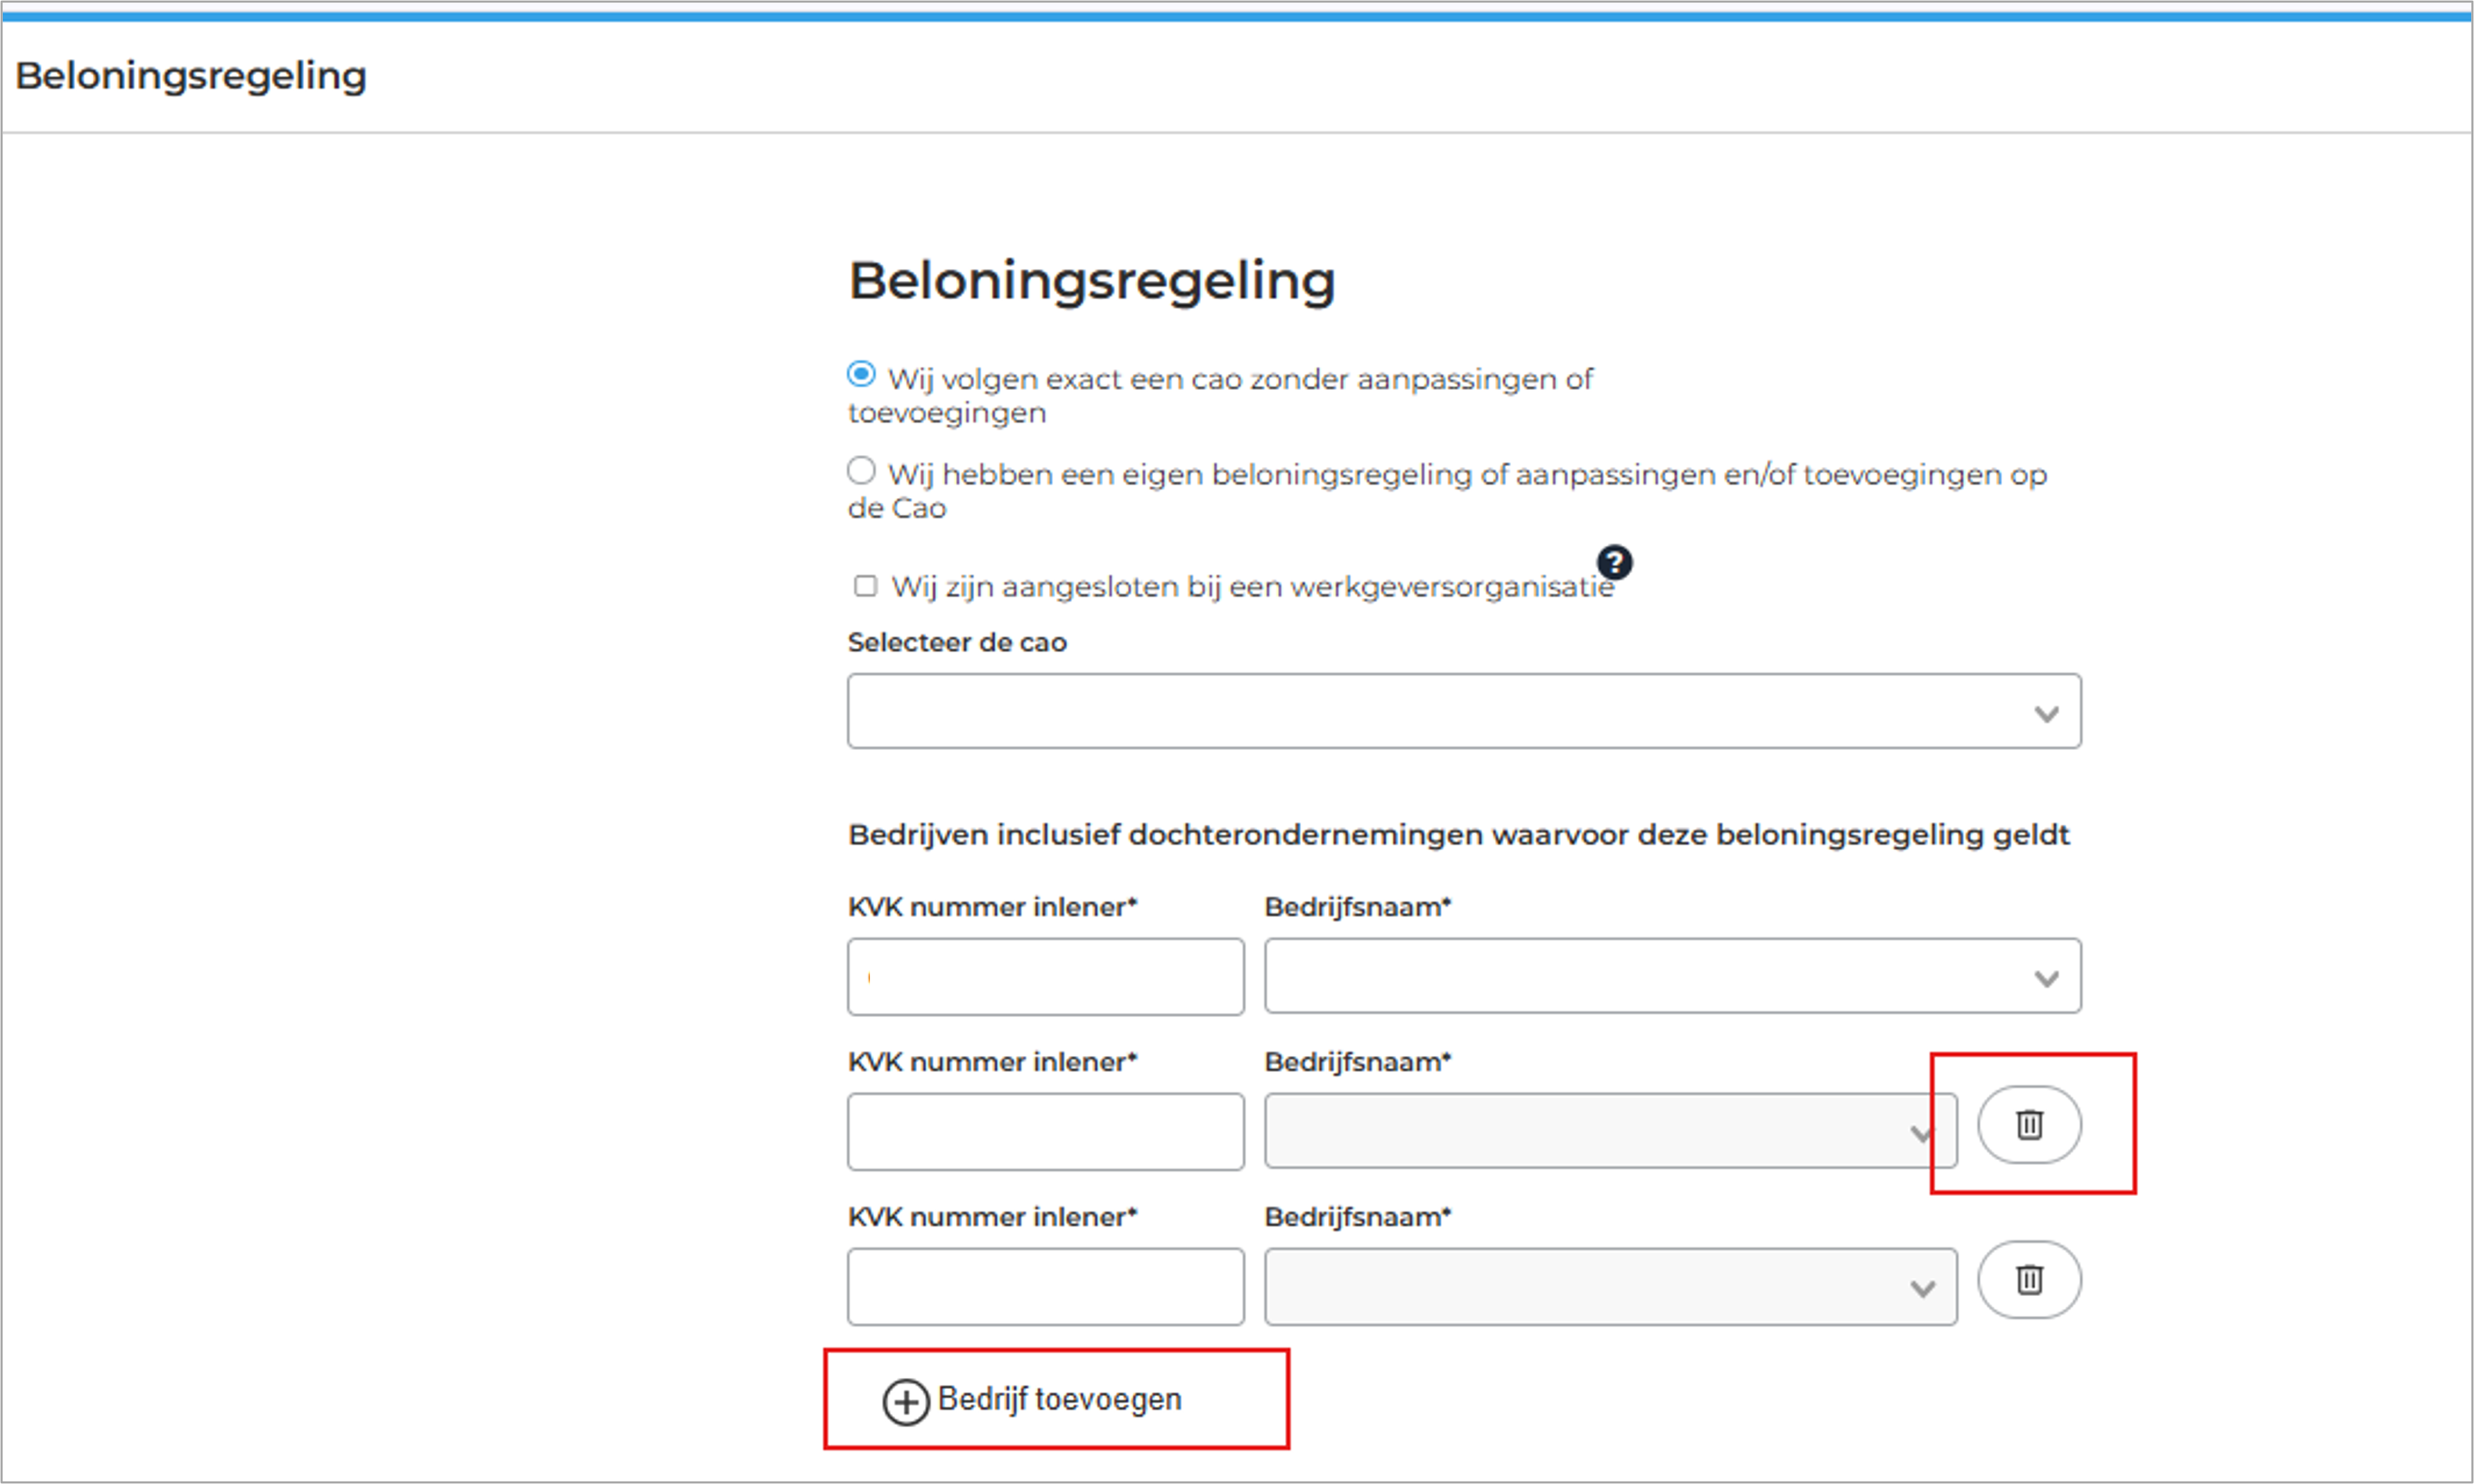This screenshot has height=1484, width=2474.
Task: Select the radio option about exactly following a cao
Action: [861, 373]
